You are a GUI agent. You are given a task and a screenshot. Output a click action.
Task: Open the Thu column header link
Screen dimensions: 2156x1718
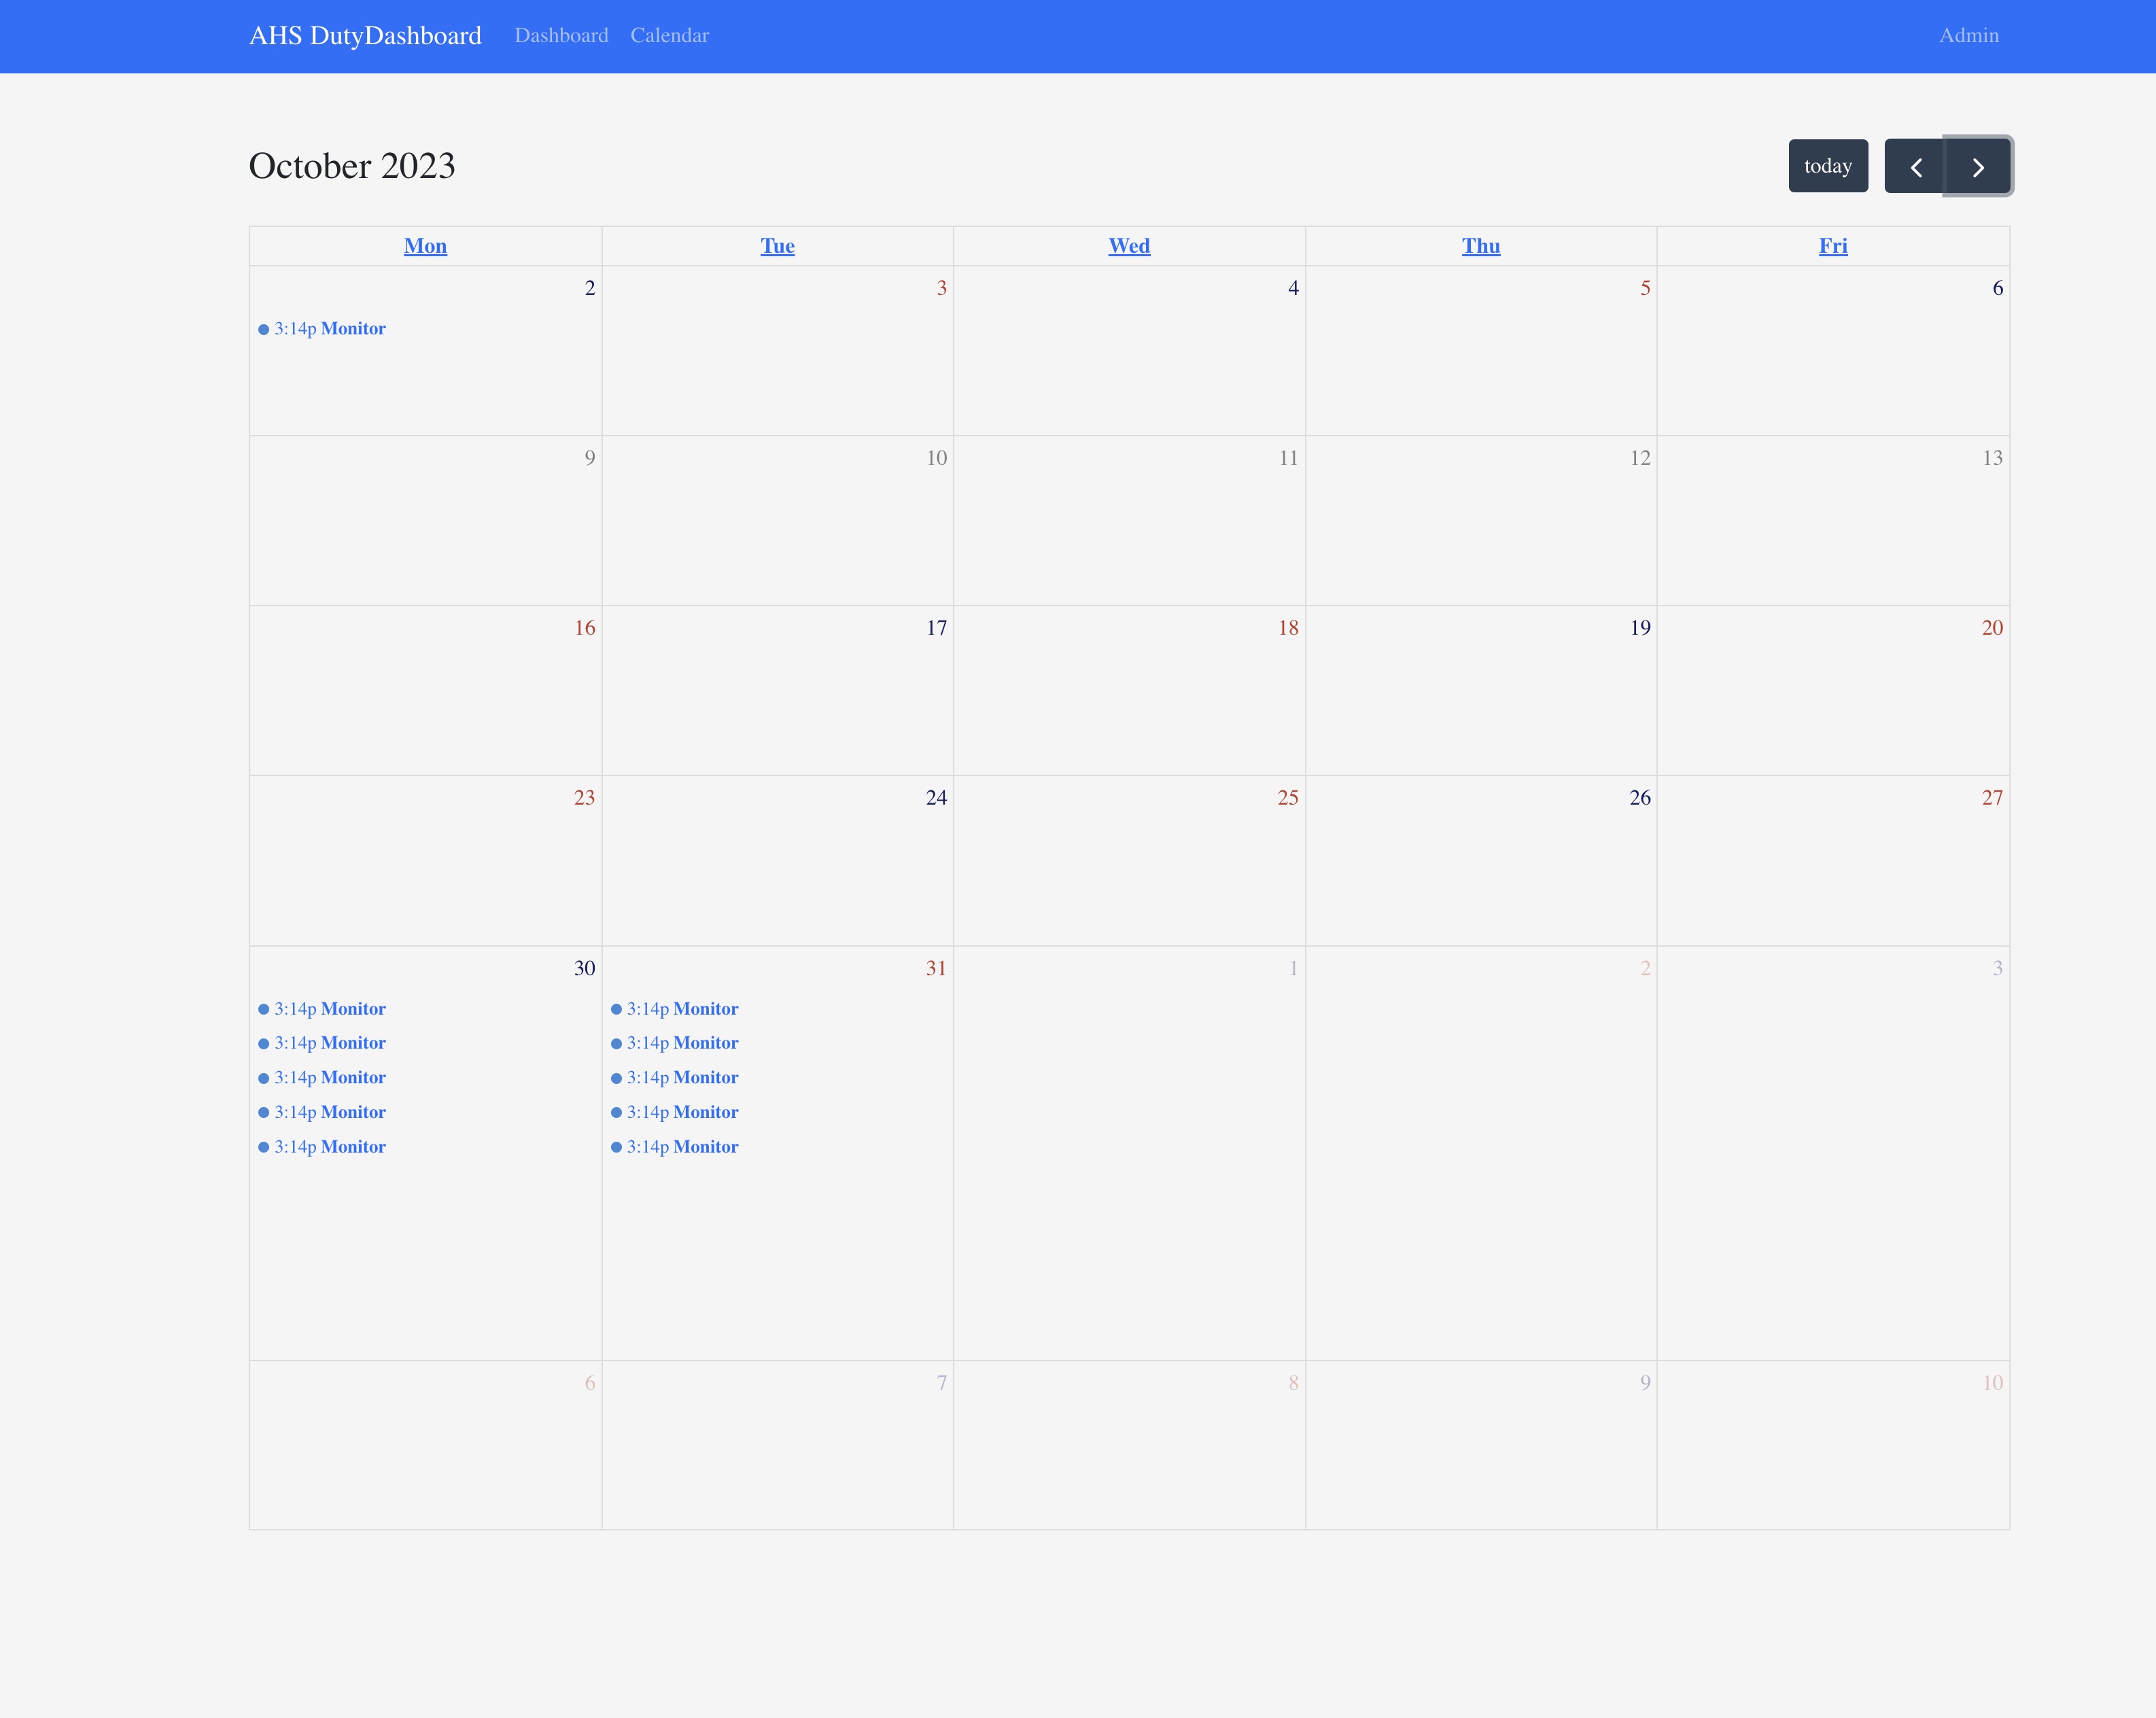[1480, 246]
